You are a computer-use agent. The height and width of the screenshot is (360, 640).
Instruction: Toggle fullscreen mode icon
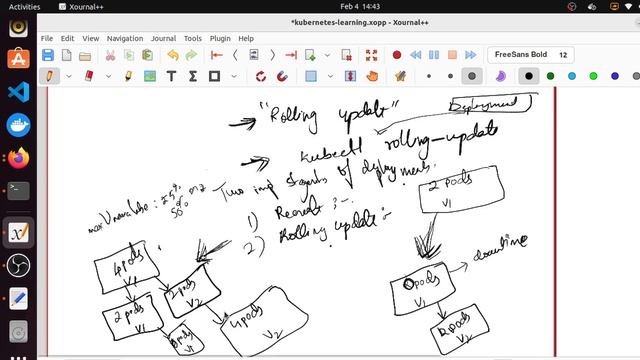click(x=371, y=55)
